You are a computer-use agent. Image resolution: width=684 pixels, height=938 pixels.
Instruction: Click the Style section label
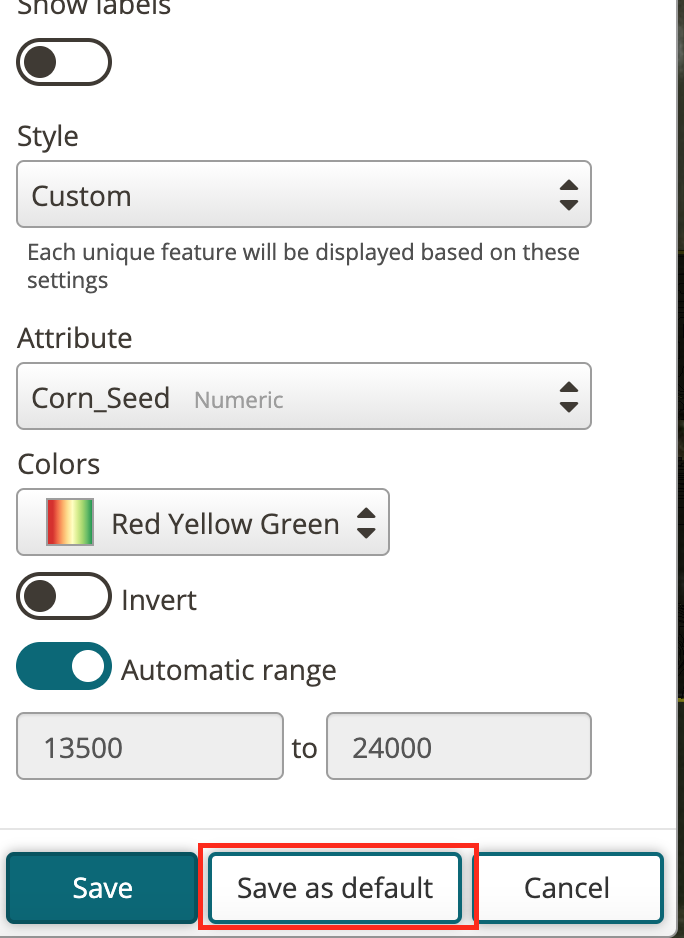click(48, 136)
